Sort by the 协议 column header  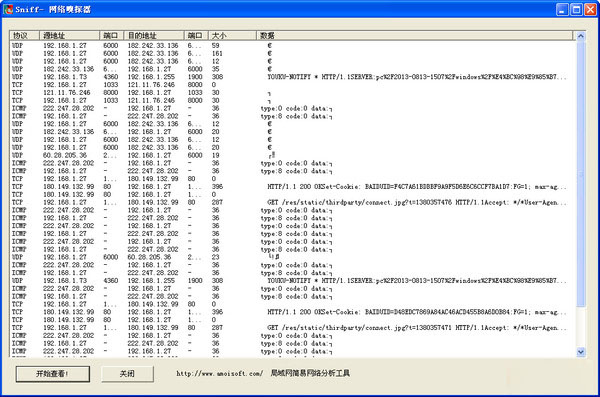pyautogui.click(x=24, y=36)
